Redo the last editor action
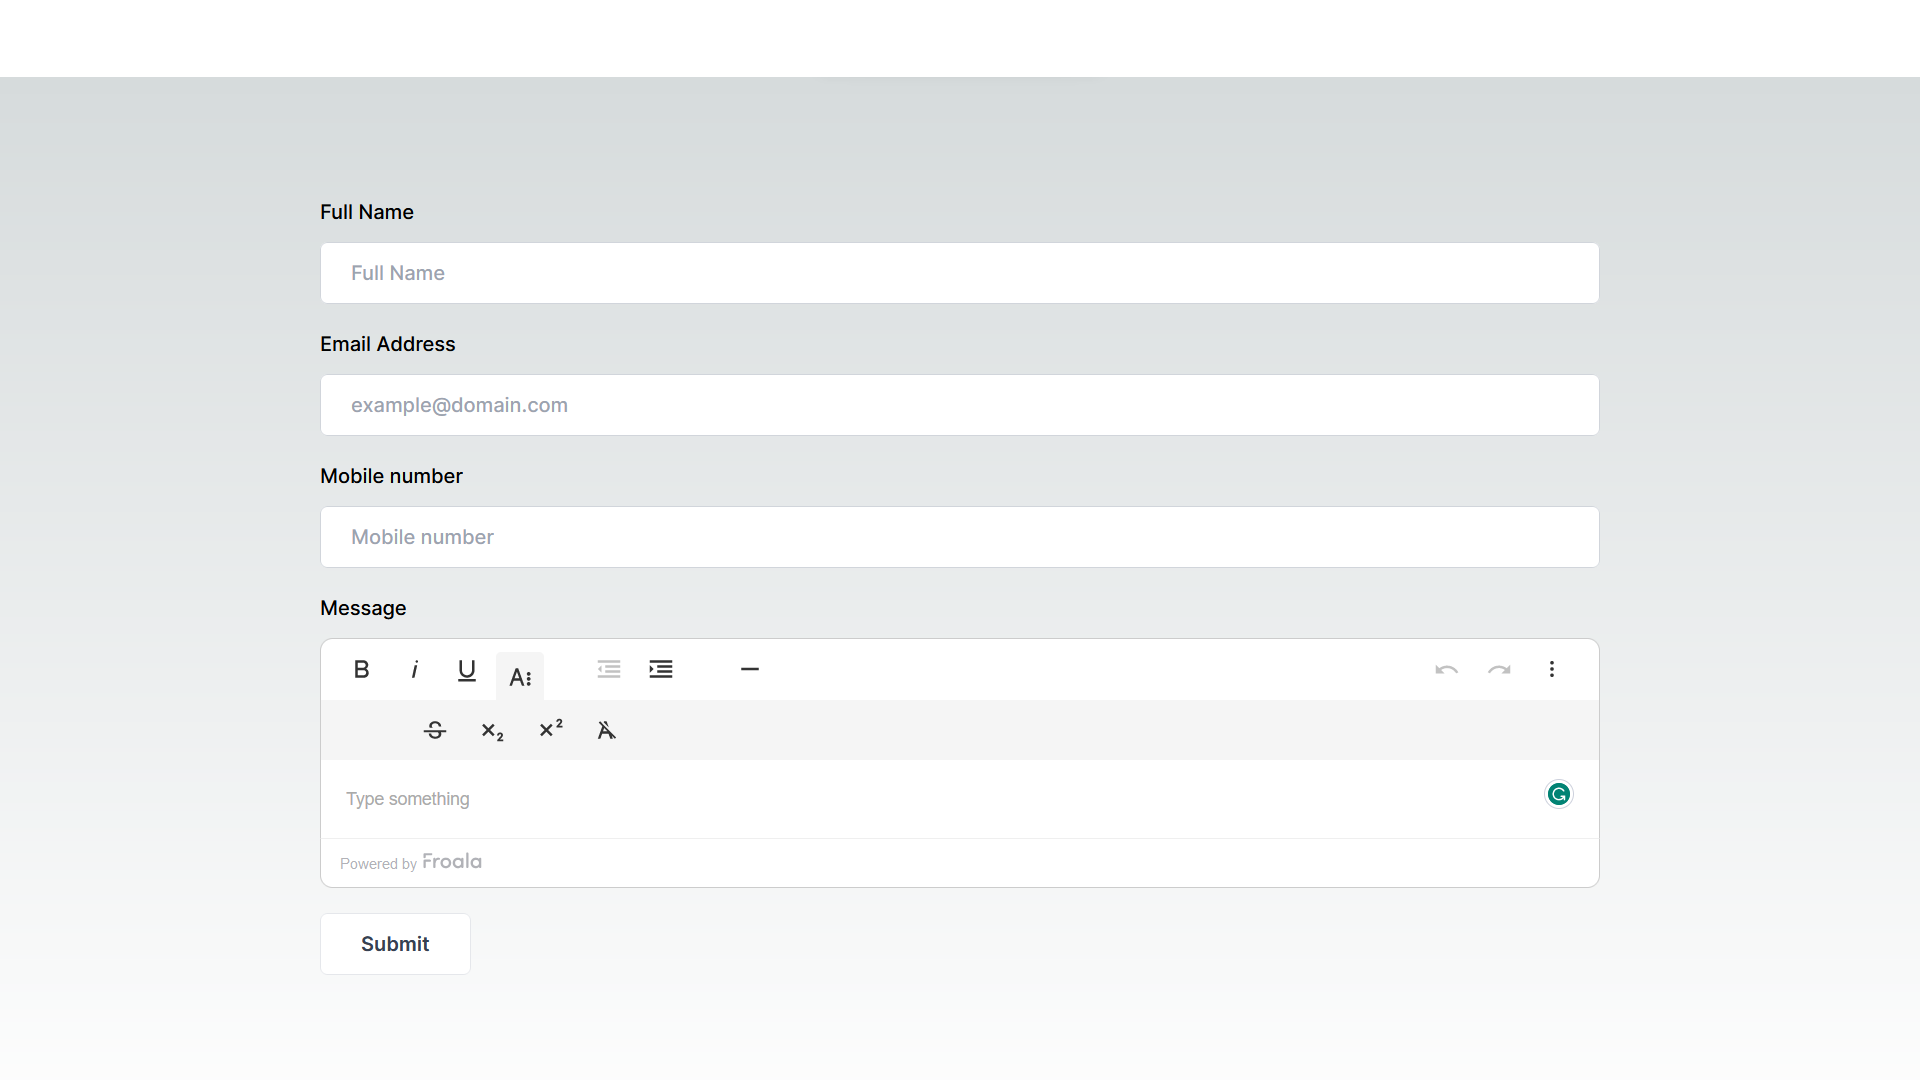The width and height of the screenshot is (1920, 1080). (x=1500, y=670)
